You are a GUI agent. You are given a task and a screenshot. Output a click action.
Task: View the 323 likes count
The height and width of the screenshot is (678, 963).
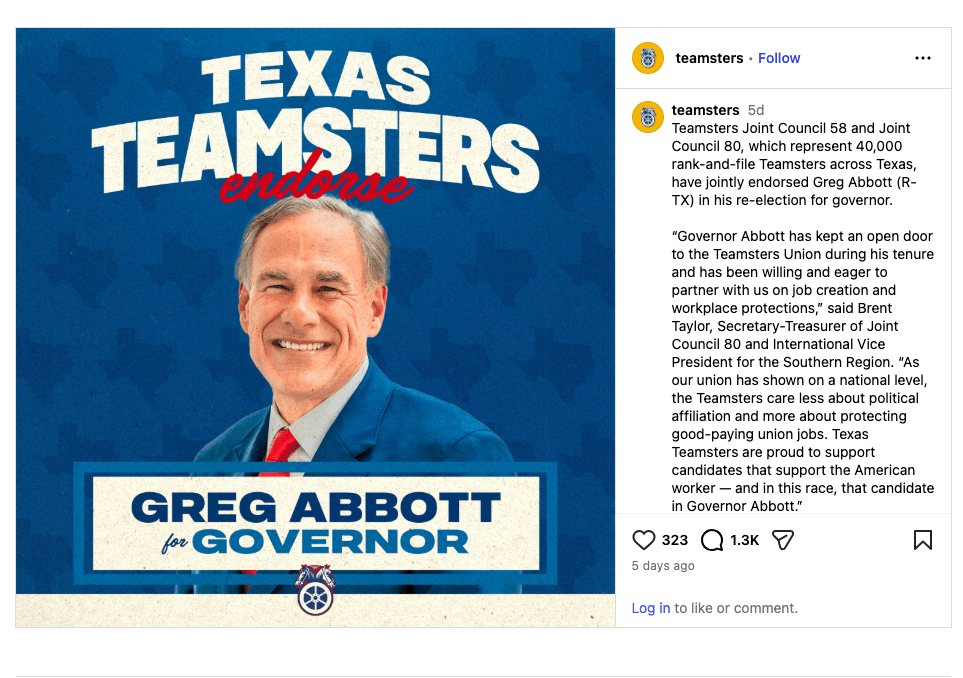[675, 540]
